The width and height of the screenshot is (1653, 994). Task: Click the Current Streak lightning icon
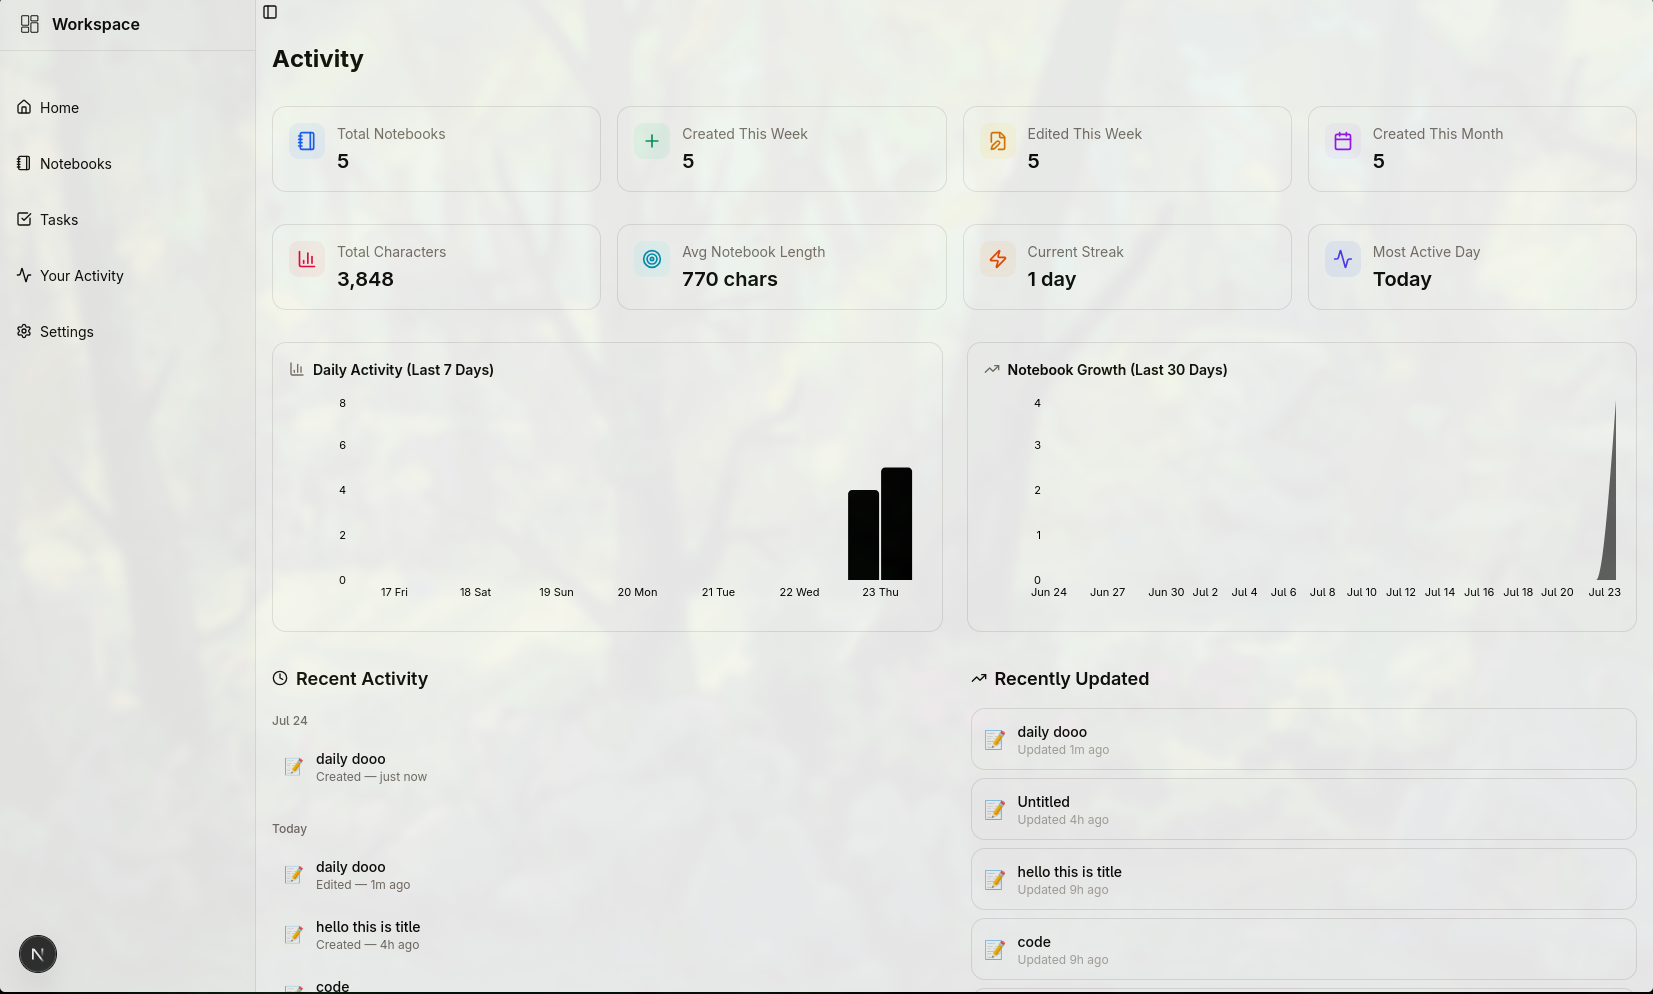[x=998, y=259]
